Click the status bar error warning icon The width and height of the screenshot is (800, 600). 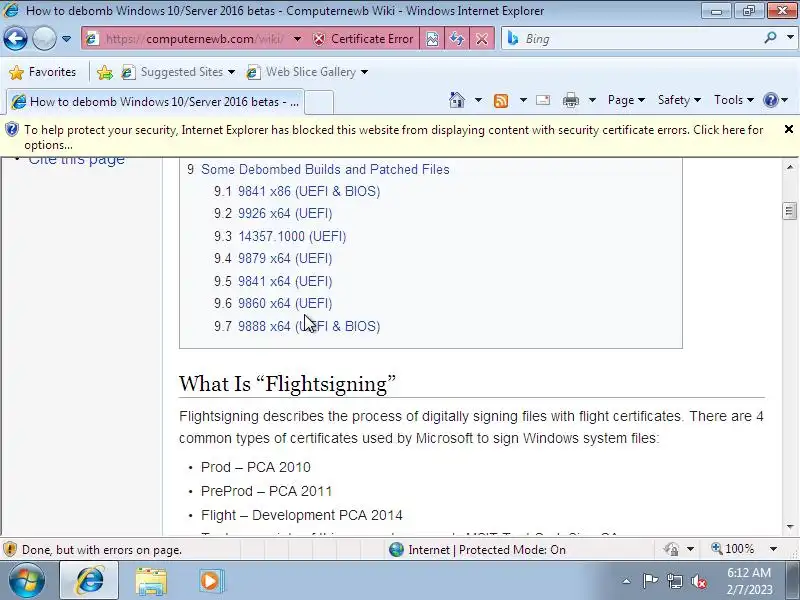pyautogui.click(x=10, y=549)
